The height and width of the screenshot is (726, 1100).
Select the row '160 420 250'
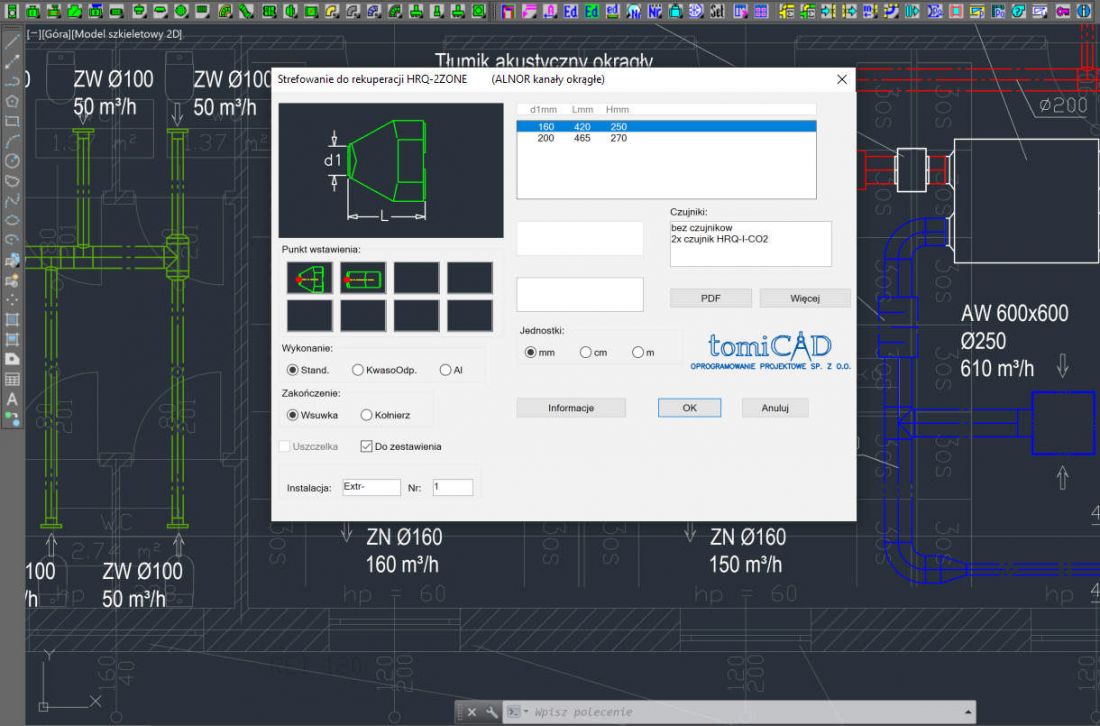(x=666, y=126)
